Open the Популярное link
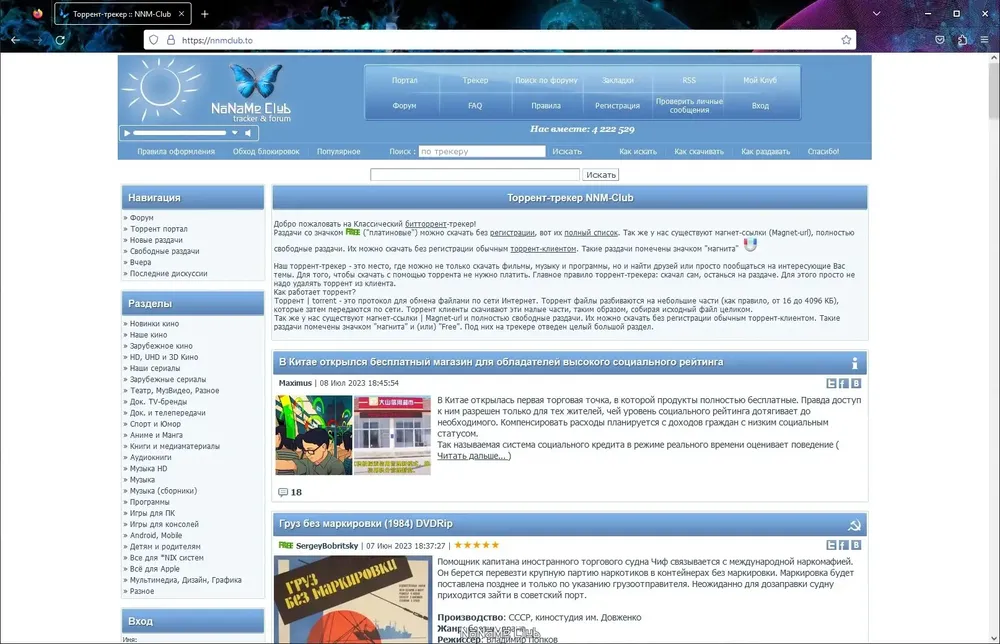The image size is (1000, 644). point(339,152)
